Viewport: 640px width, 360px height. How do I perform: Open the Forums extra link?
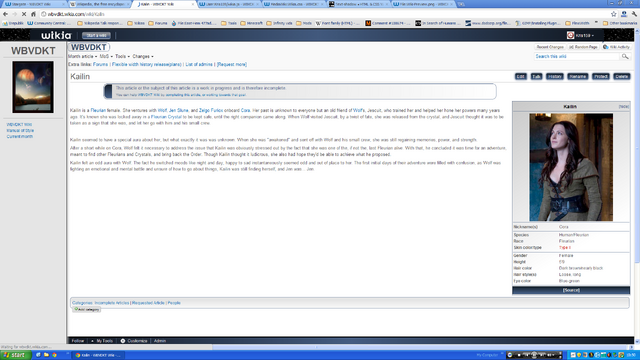100,64
